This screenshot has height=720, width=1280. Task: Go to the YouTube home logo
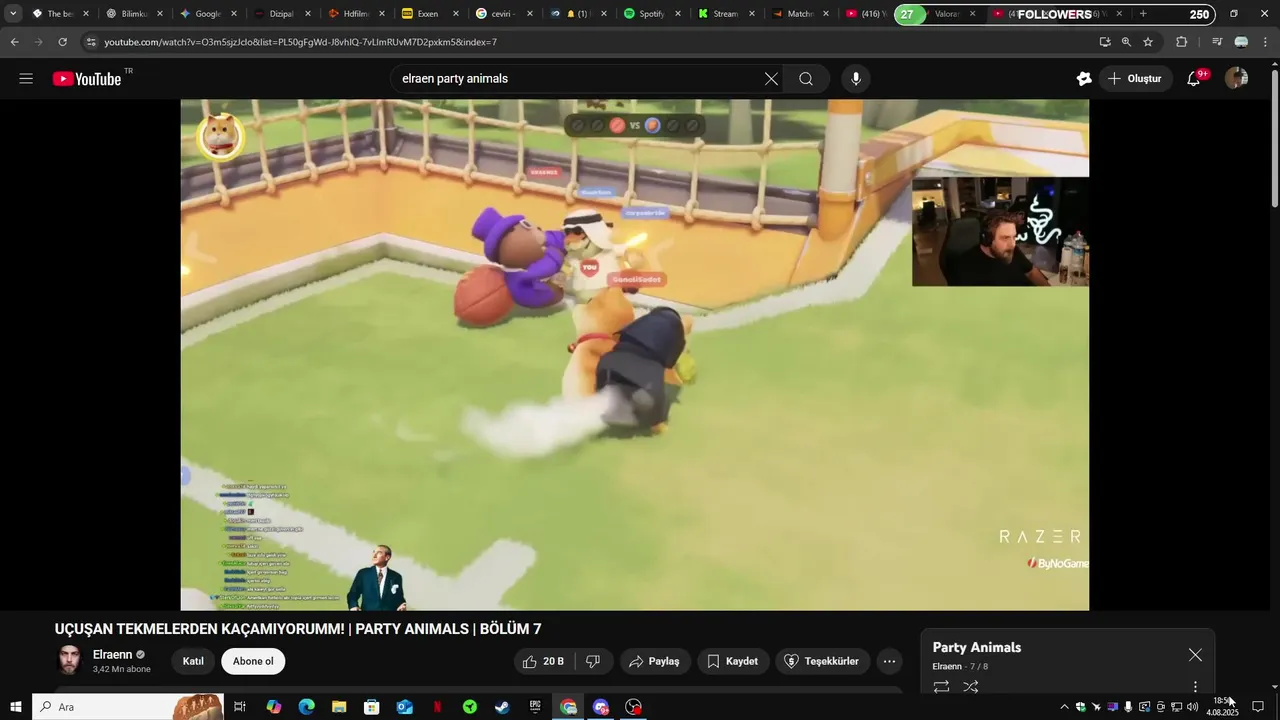[87, 79]
